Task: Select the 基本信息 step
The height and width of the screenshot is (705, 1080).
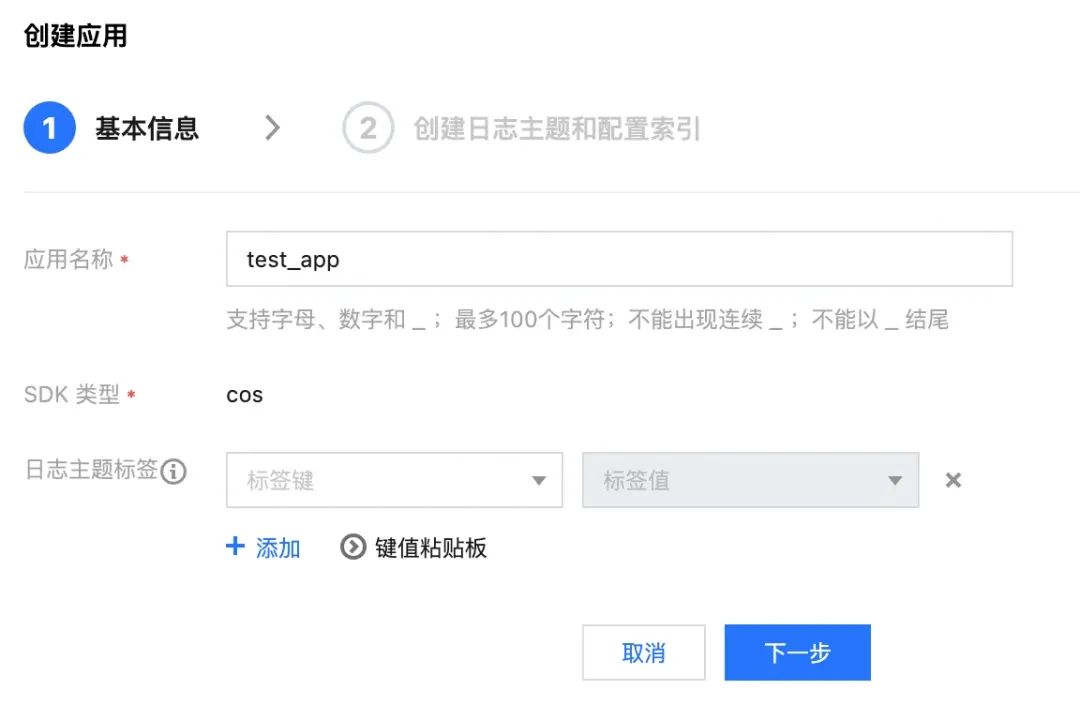Action: [146, 127]
